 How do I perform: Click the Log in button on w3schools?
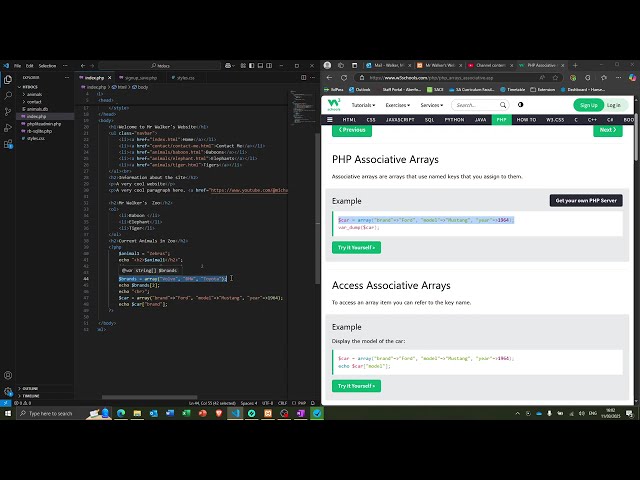[614, 105]
